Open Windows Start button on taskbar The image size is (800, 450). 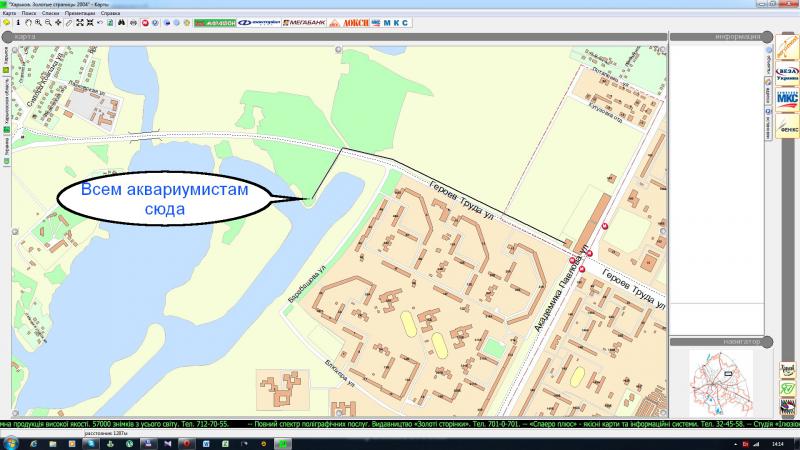pyautogui.click(x=10, y=441)
